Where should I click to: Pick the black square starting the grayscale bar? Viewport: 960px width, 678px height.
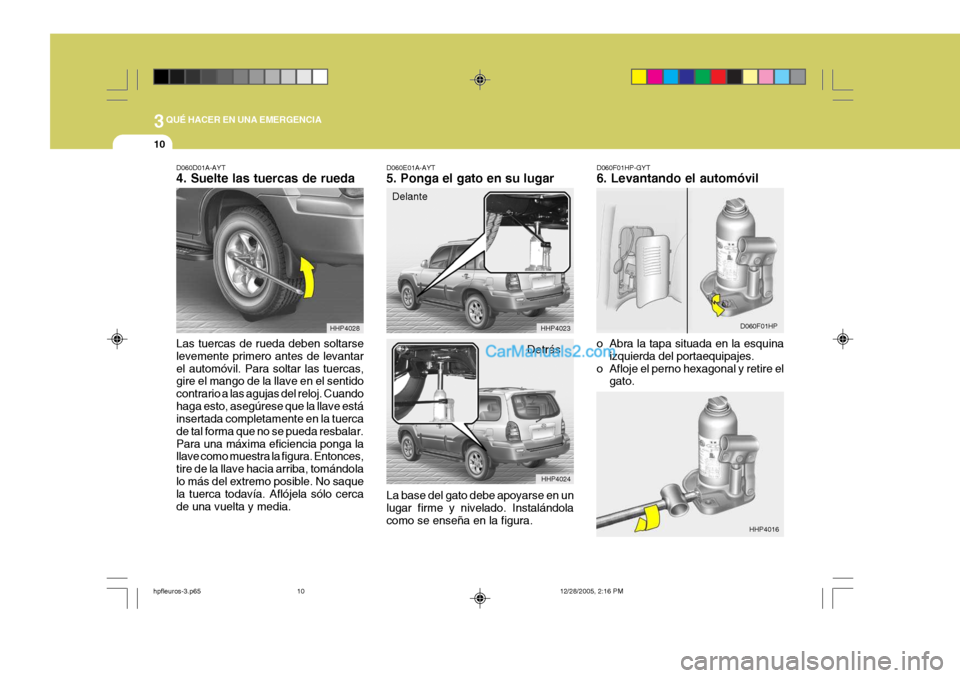[x=161, y=77]
